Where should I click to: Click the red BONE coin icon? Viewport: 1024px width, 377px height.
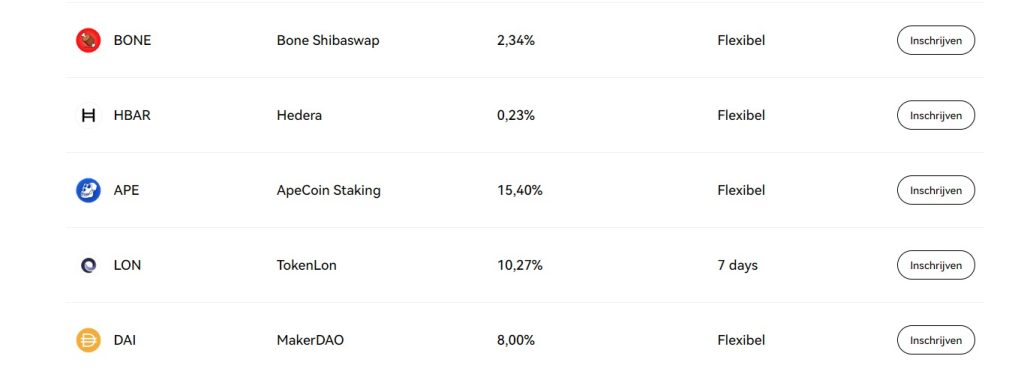[x=88, y=41]
